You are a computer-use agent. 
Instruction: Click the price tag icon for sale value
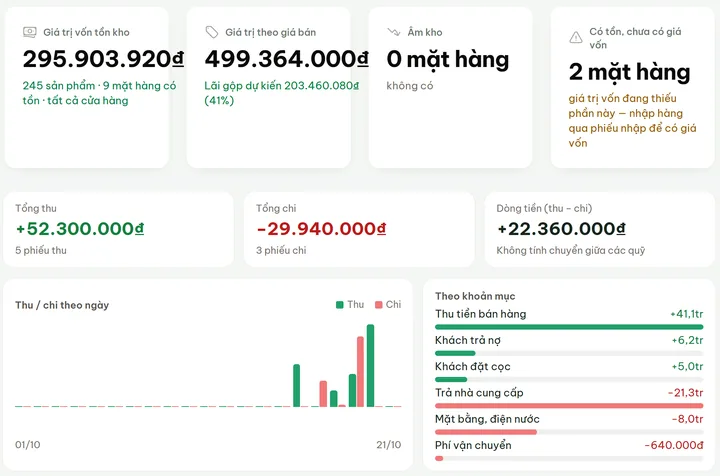211,32
